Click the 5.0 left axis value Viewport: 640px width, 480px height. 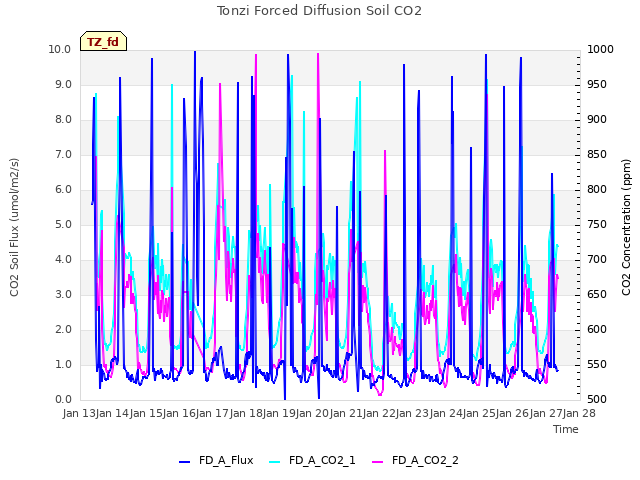pos(63,225)
